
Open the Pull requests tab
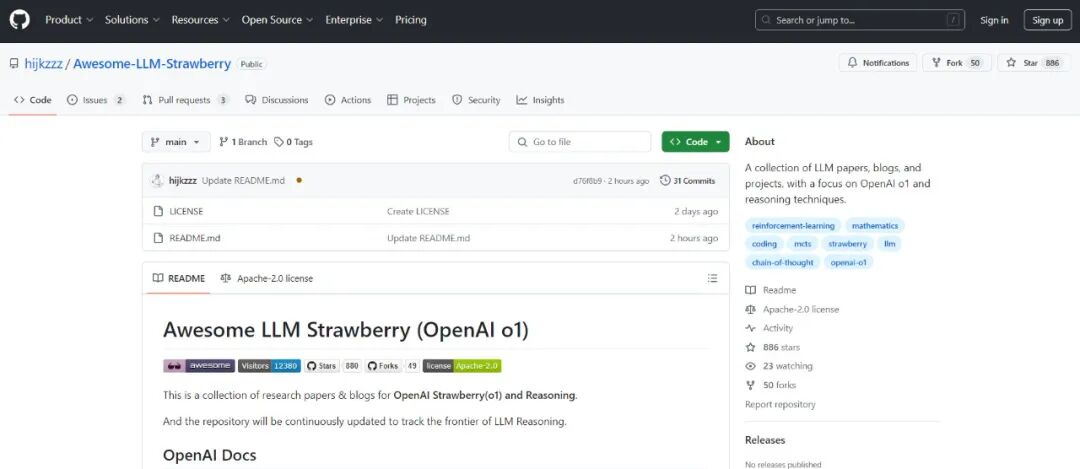point(185,100)
